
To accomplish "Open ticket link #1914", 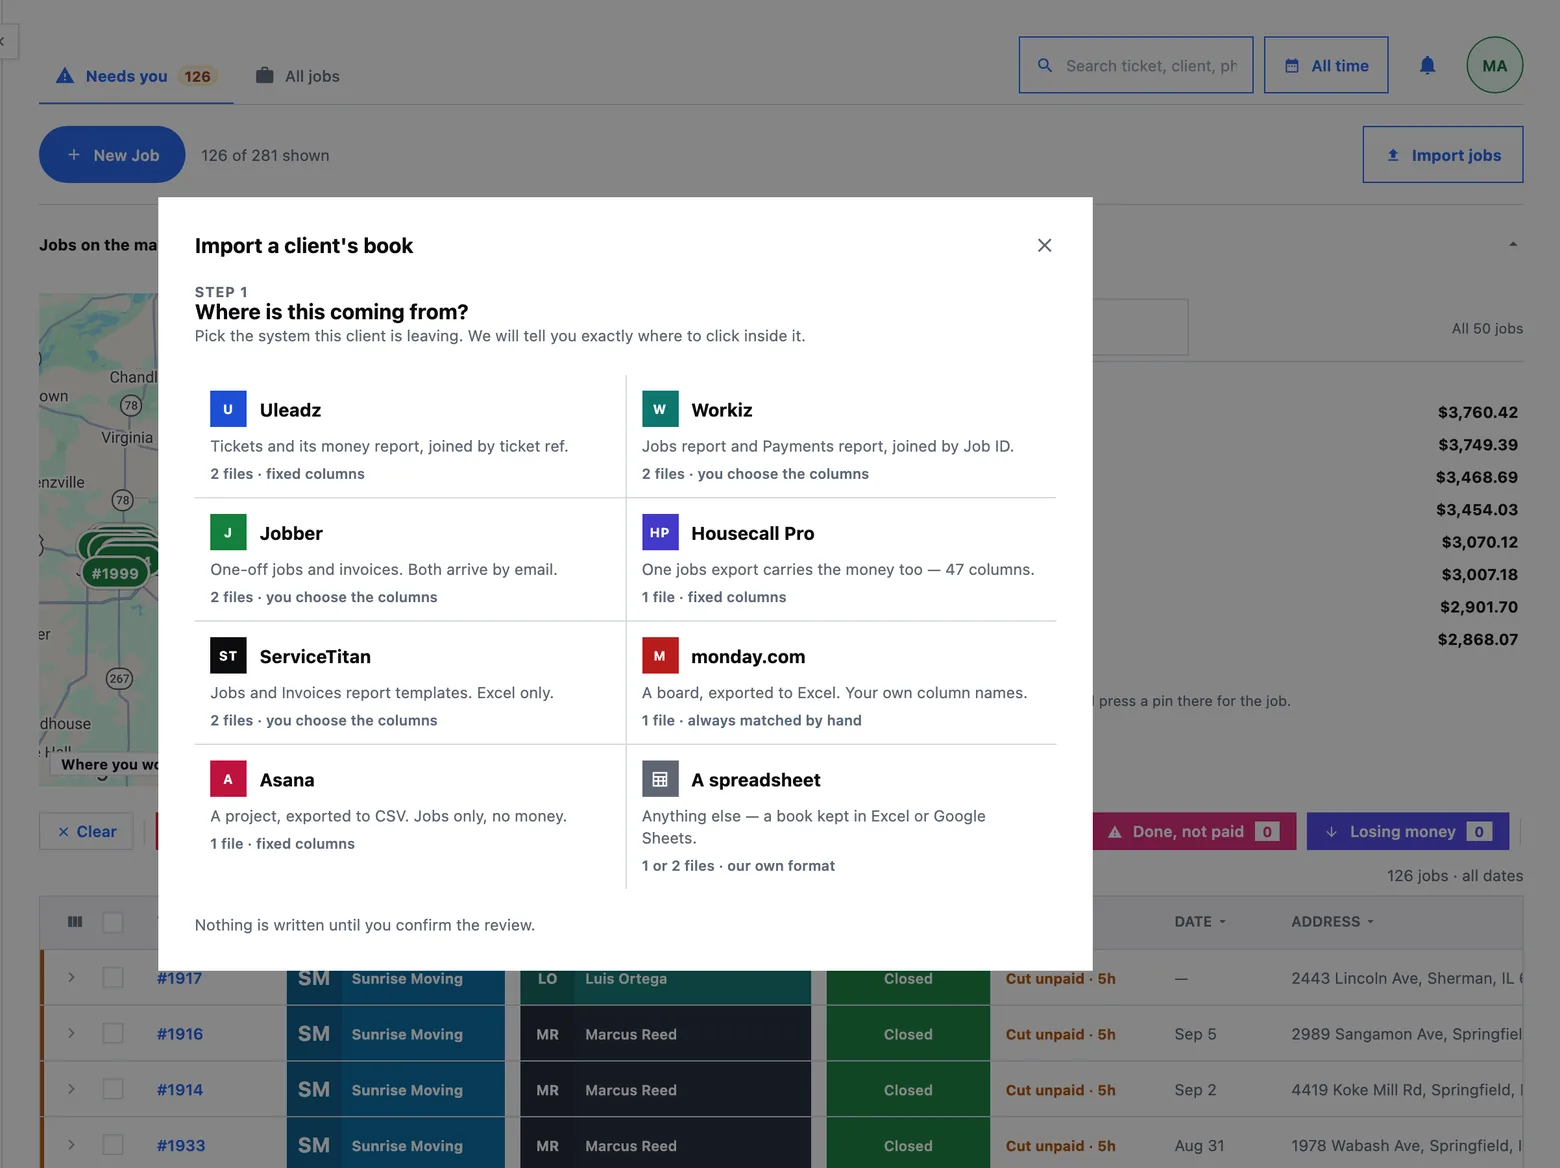I will 180,1090.
